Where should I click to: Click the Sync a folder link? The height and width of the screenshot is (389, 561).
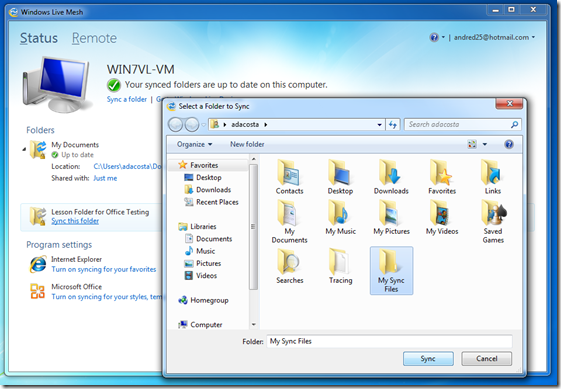(x=127, y=99)
